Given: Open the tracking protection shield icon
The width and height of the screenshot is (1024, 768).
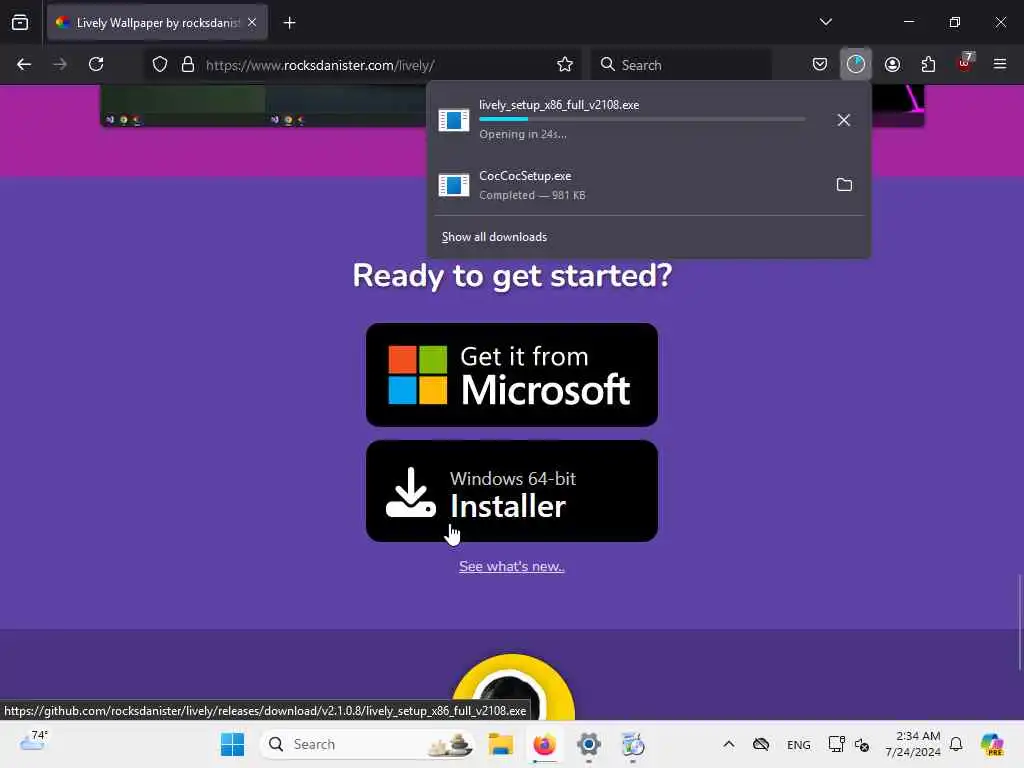Looking at the screenshot, I should 160,64.
